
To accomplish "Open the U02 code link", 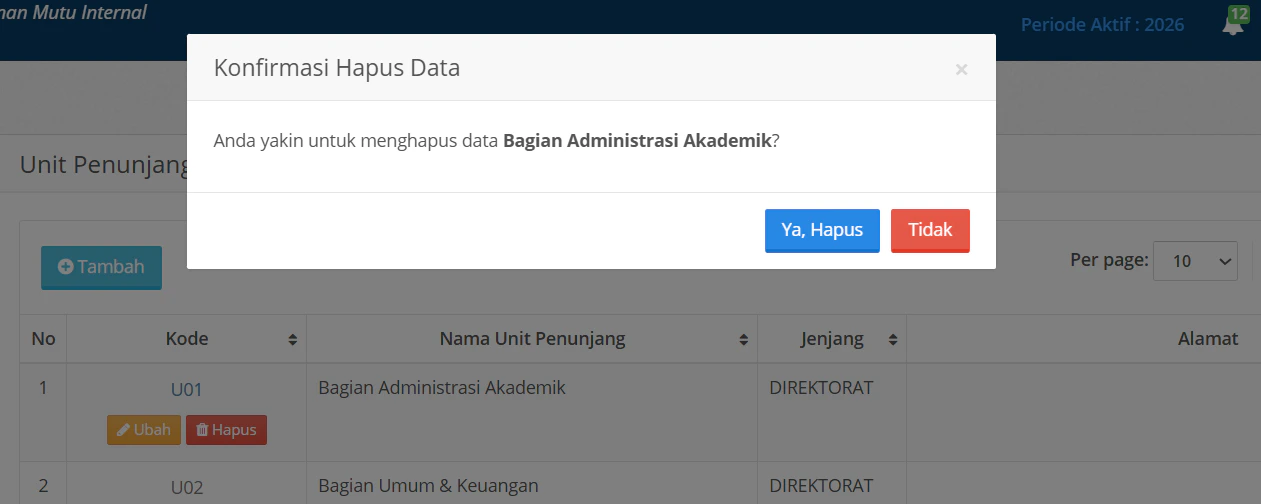I will [x=187, y=488].
